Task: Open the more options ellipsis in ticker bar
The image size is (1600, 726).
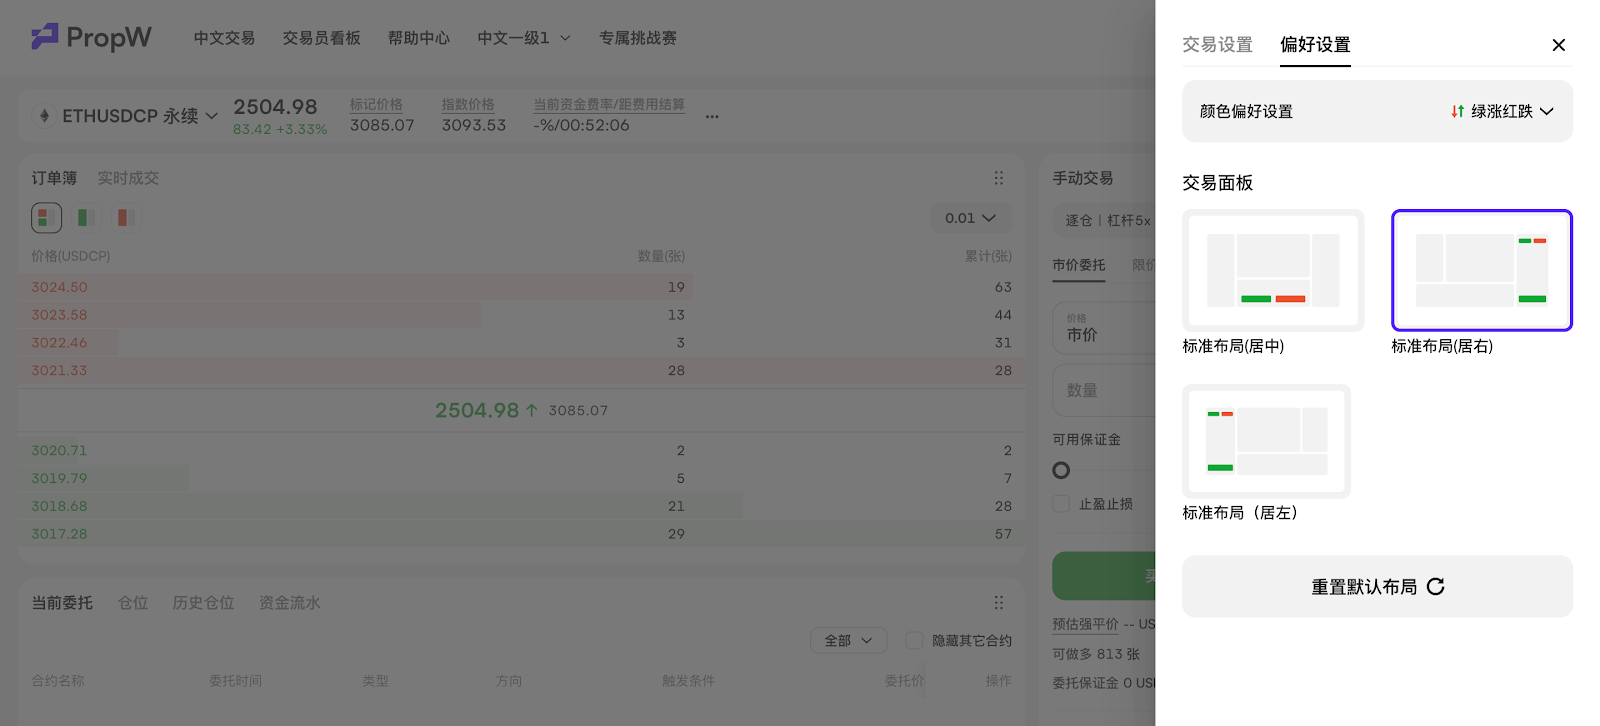Action: click(x=712, y=117)
